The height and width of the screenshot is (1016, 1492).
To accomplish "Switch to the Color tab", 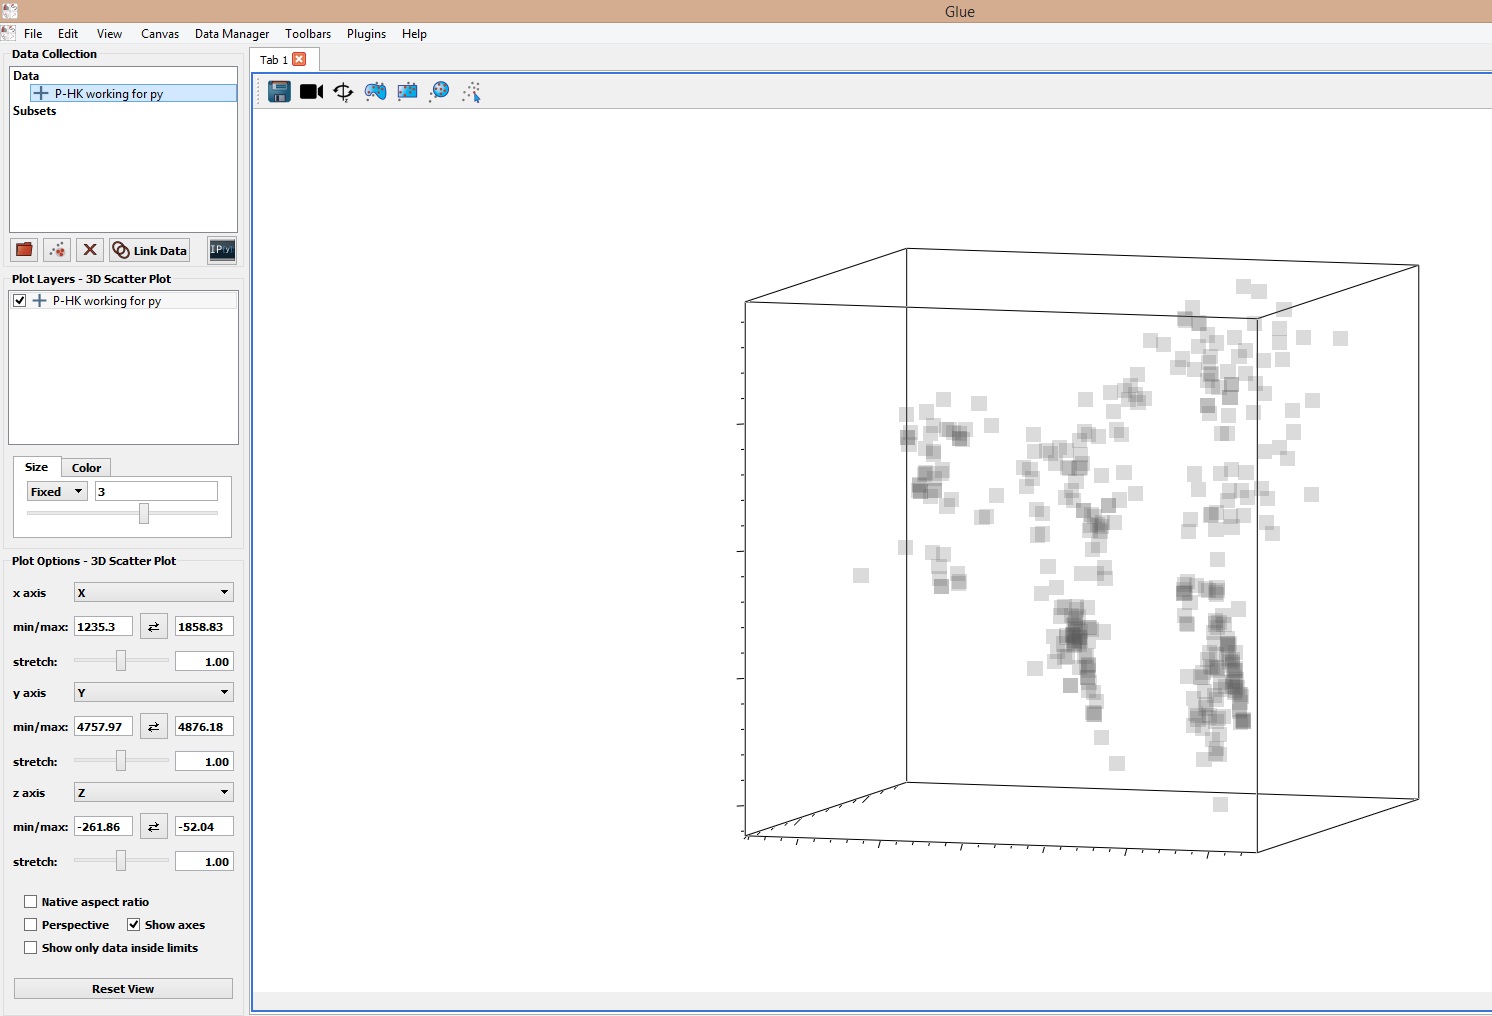I will (85, 467).
